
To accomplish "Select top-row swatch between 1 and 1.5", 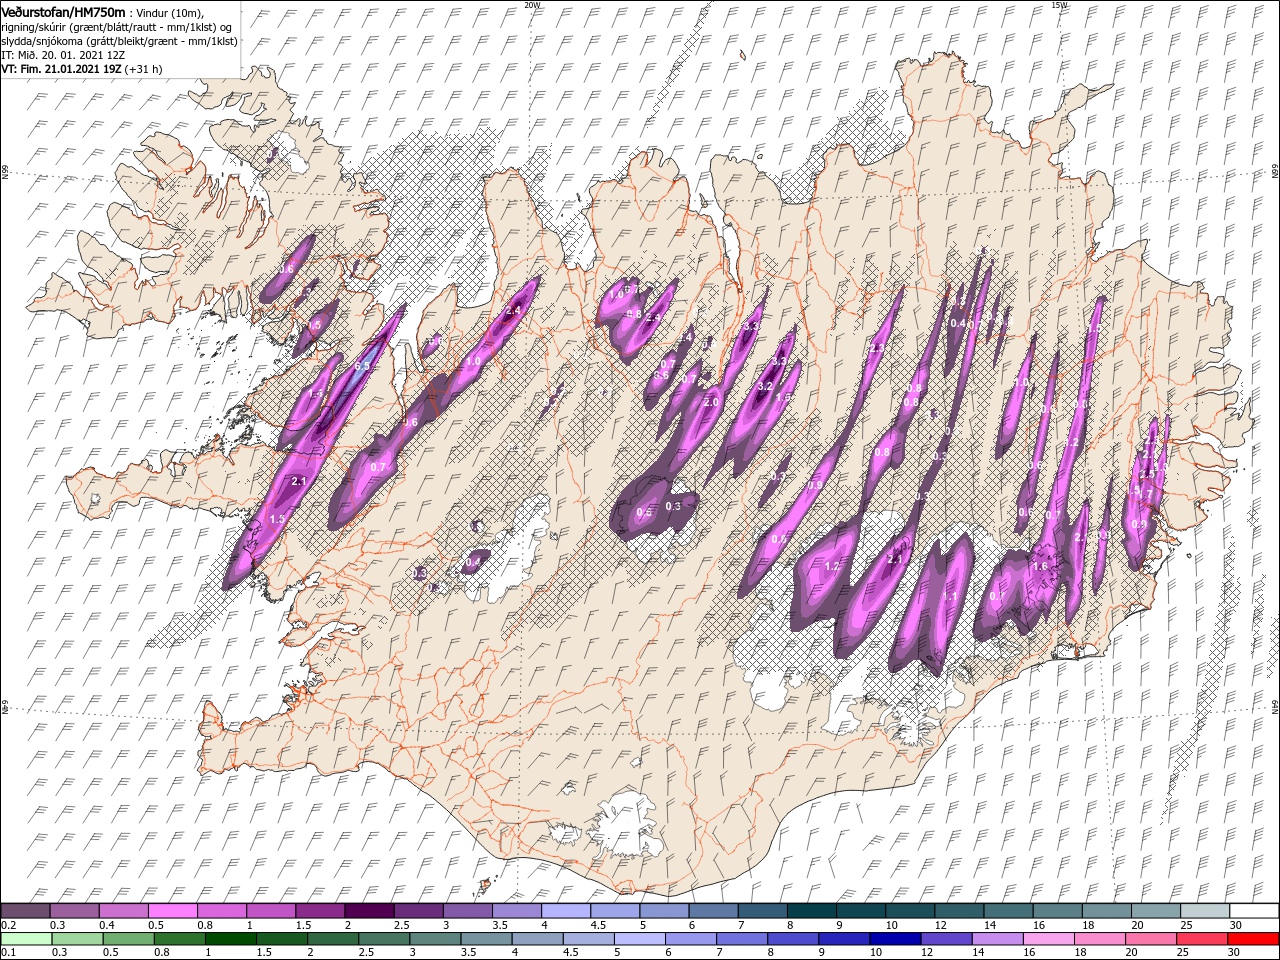I will pyautogui.click(x=270, y=911).
